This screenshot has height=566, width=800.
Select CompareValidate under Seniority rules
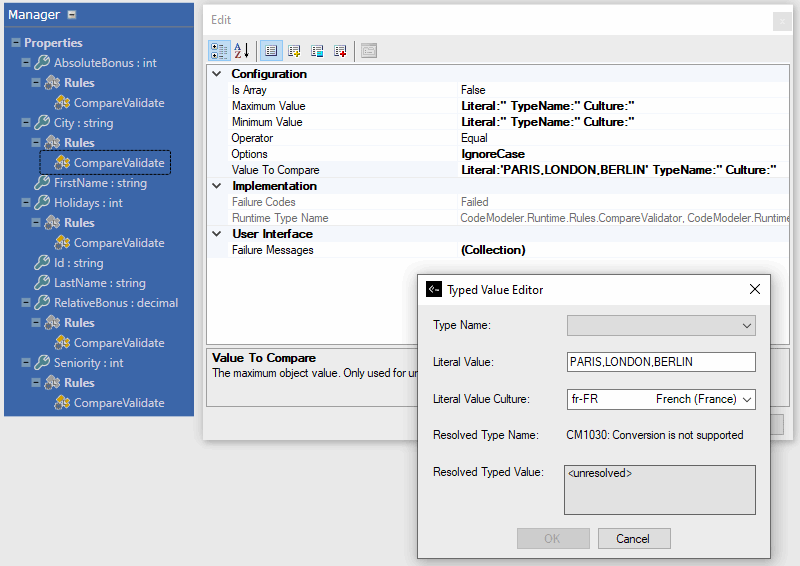(x=119, y=403)
